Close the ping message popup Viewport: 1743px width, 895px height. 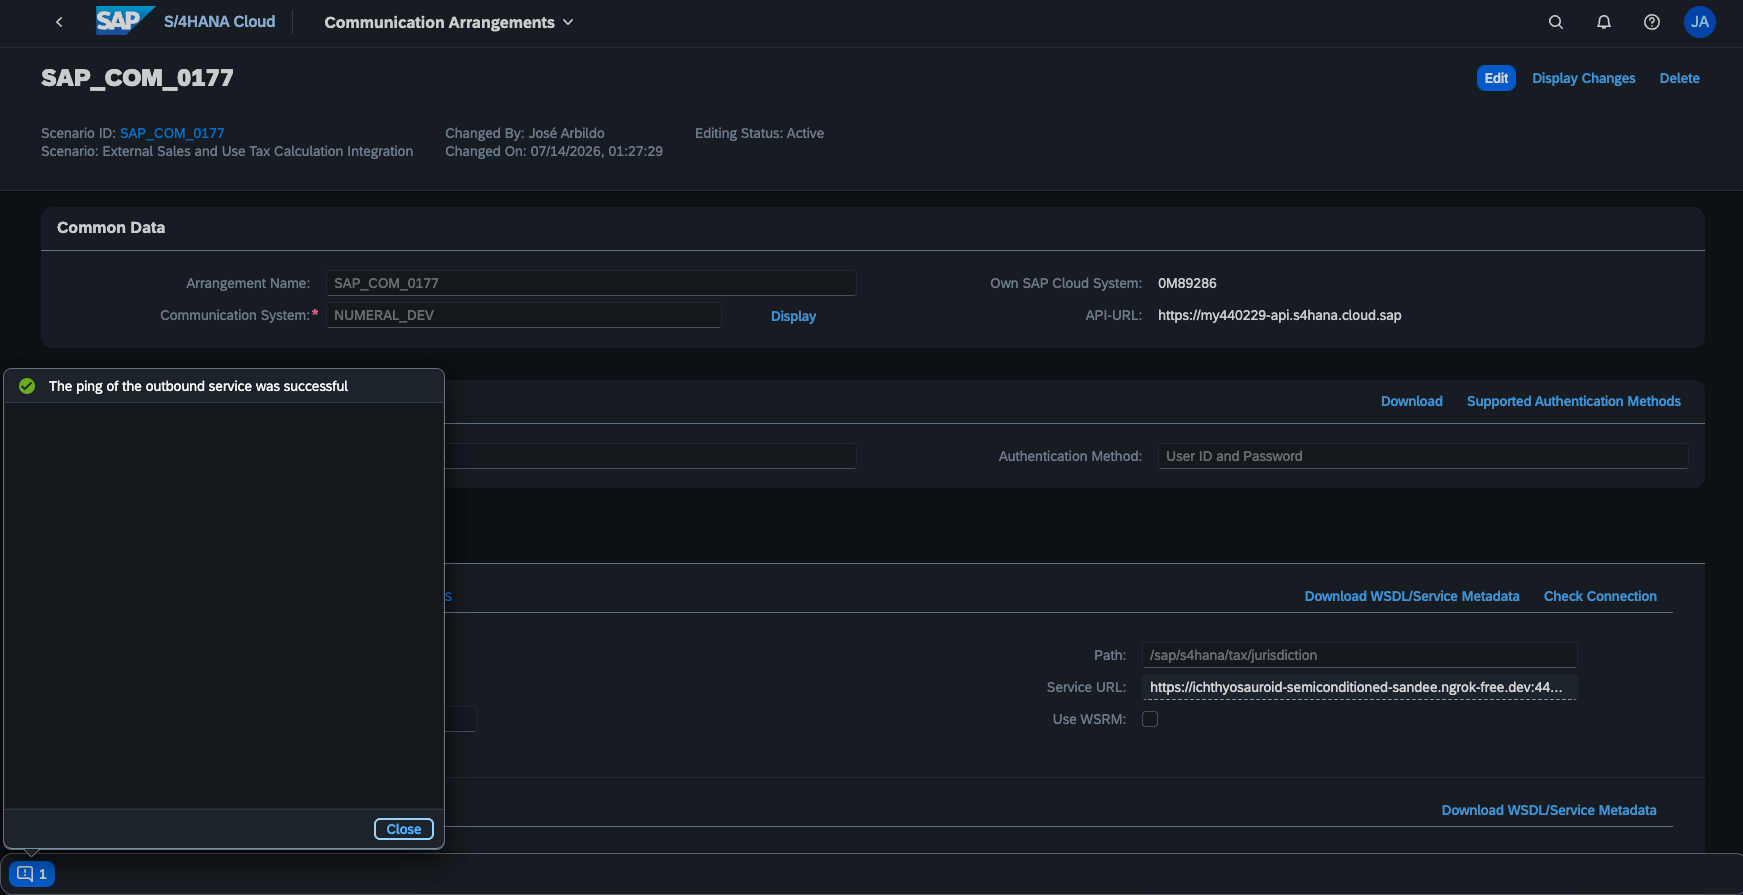404,829
